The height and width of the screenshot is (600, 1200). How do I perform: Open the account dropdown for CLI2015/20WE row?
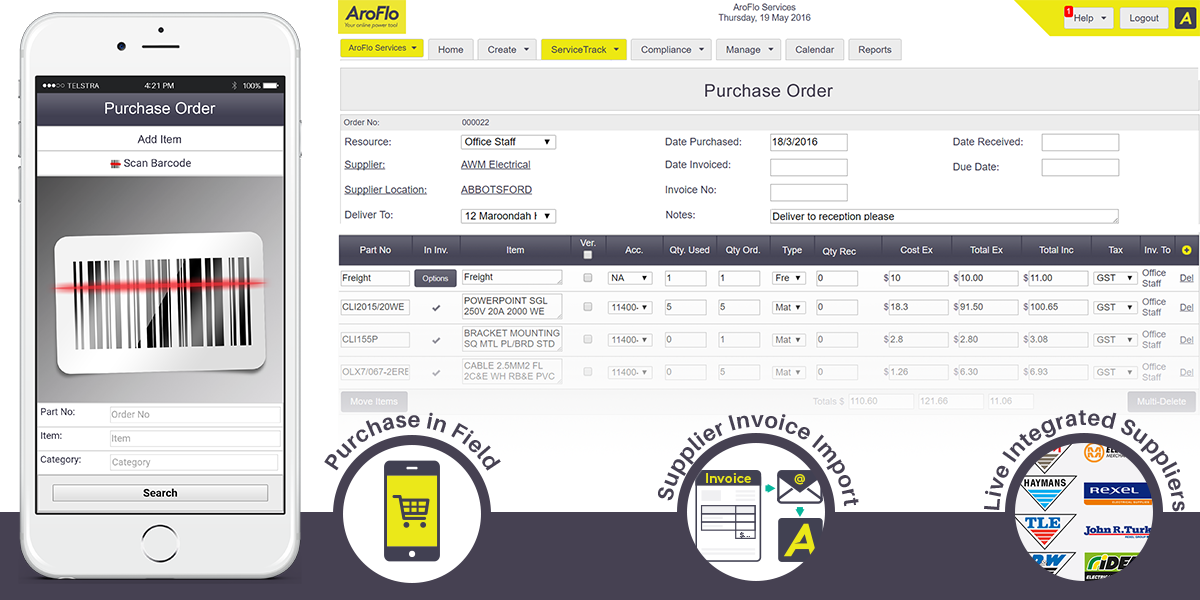tap(630, 307)
